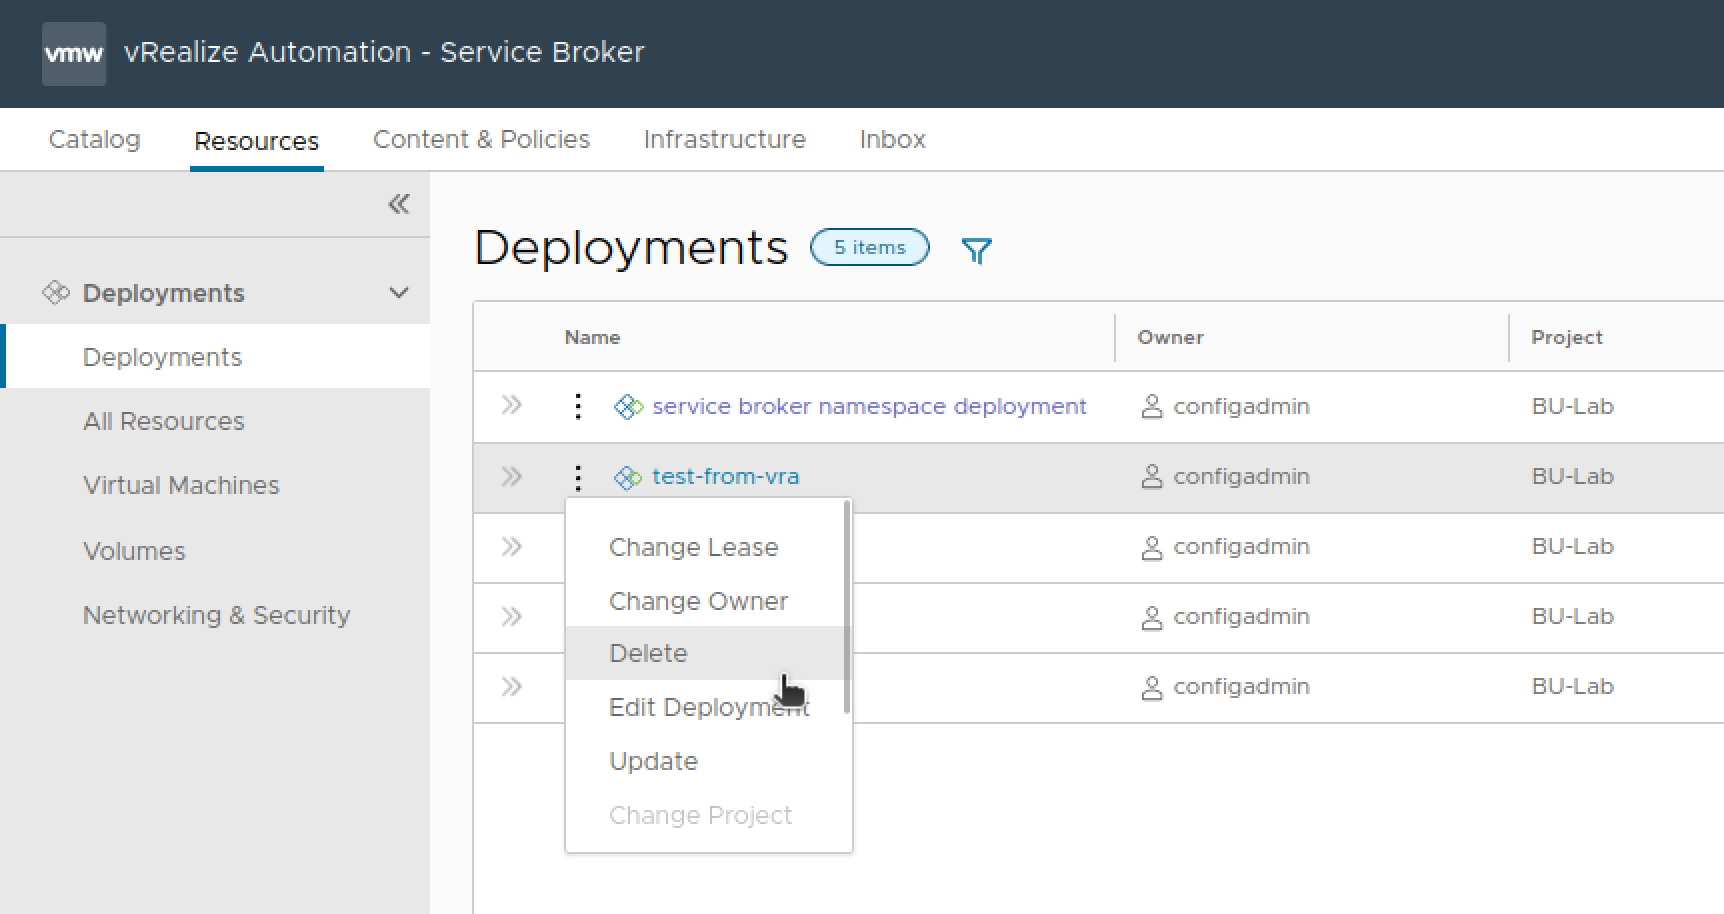Click the vRealize Automation - Service Broker title
This screenshot has height=914, width=1724.
384,52
